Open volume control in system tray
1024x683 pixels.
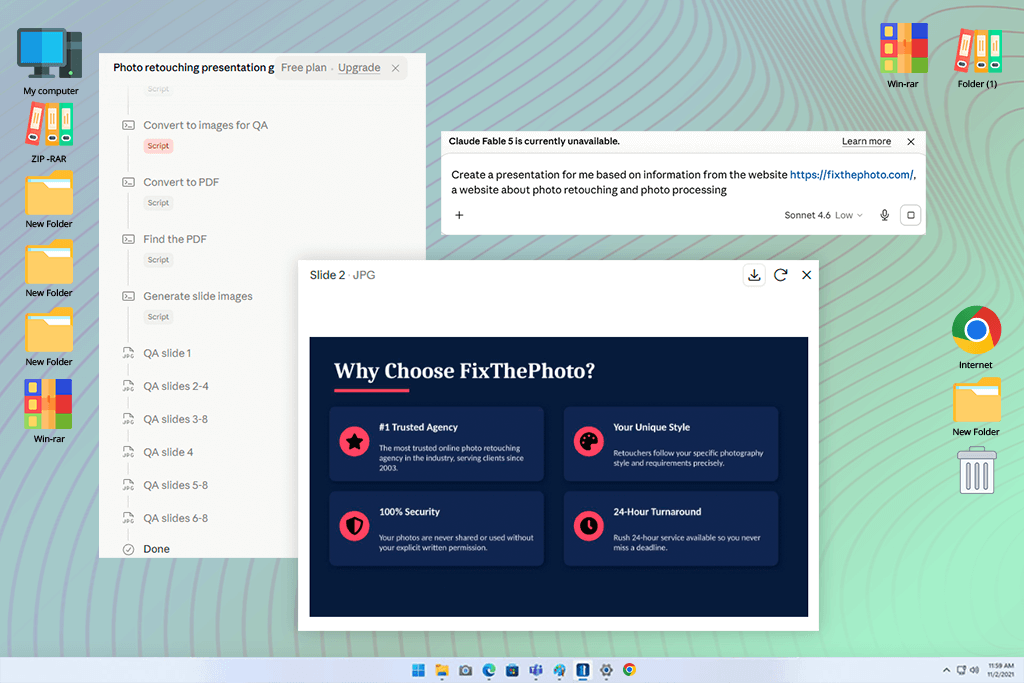pos(974,670)
